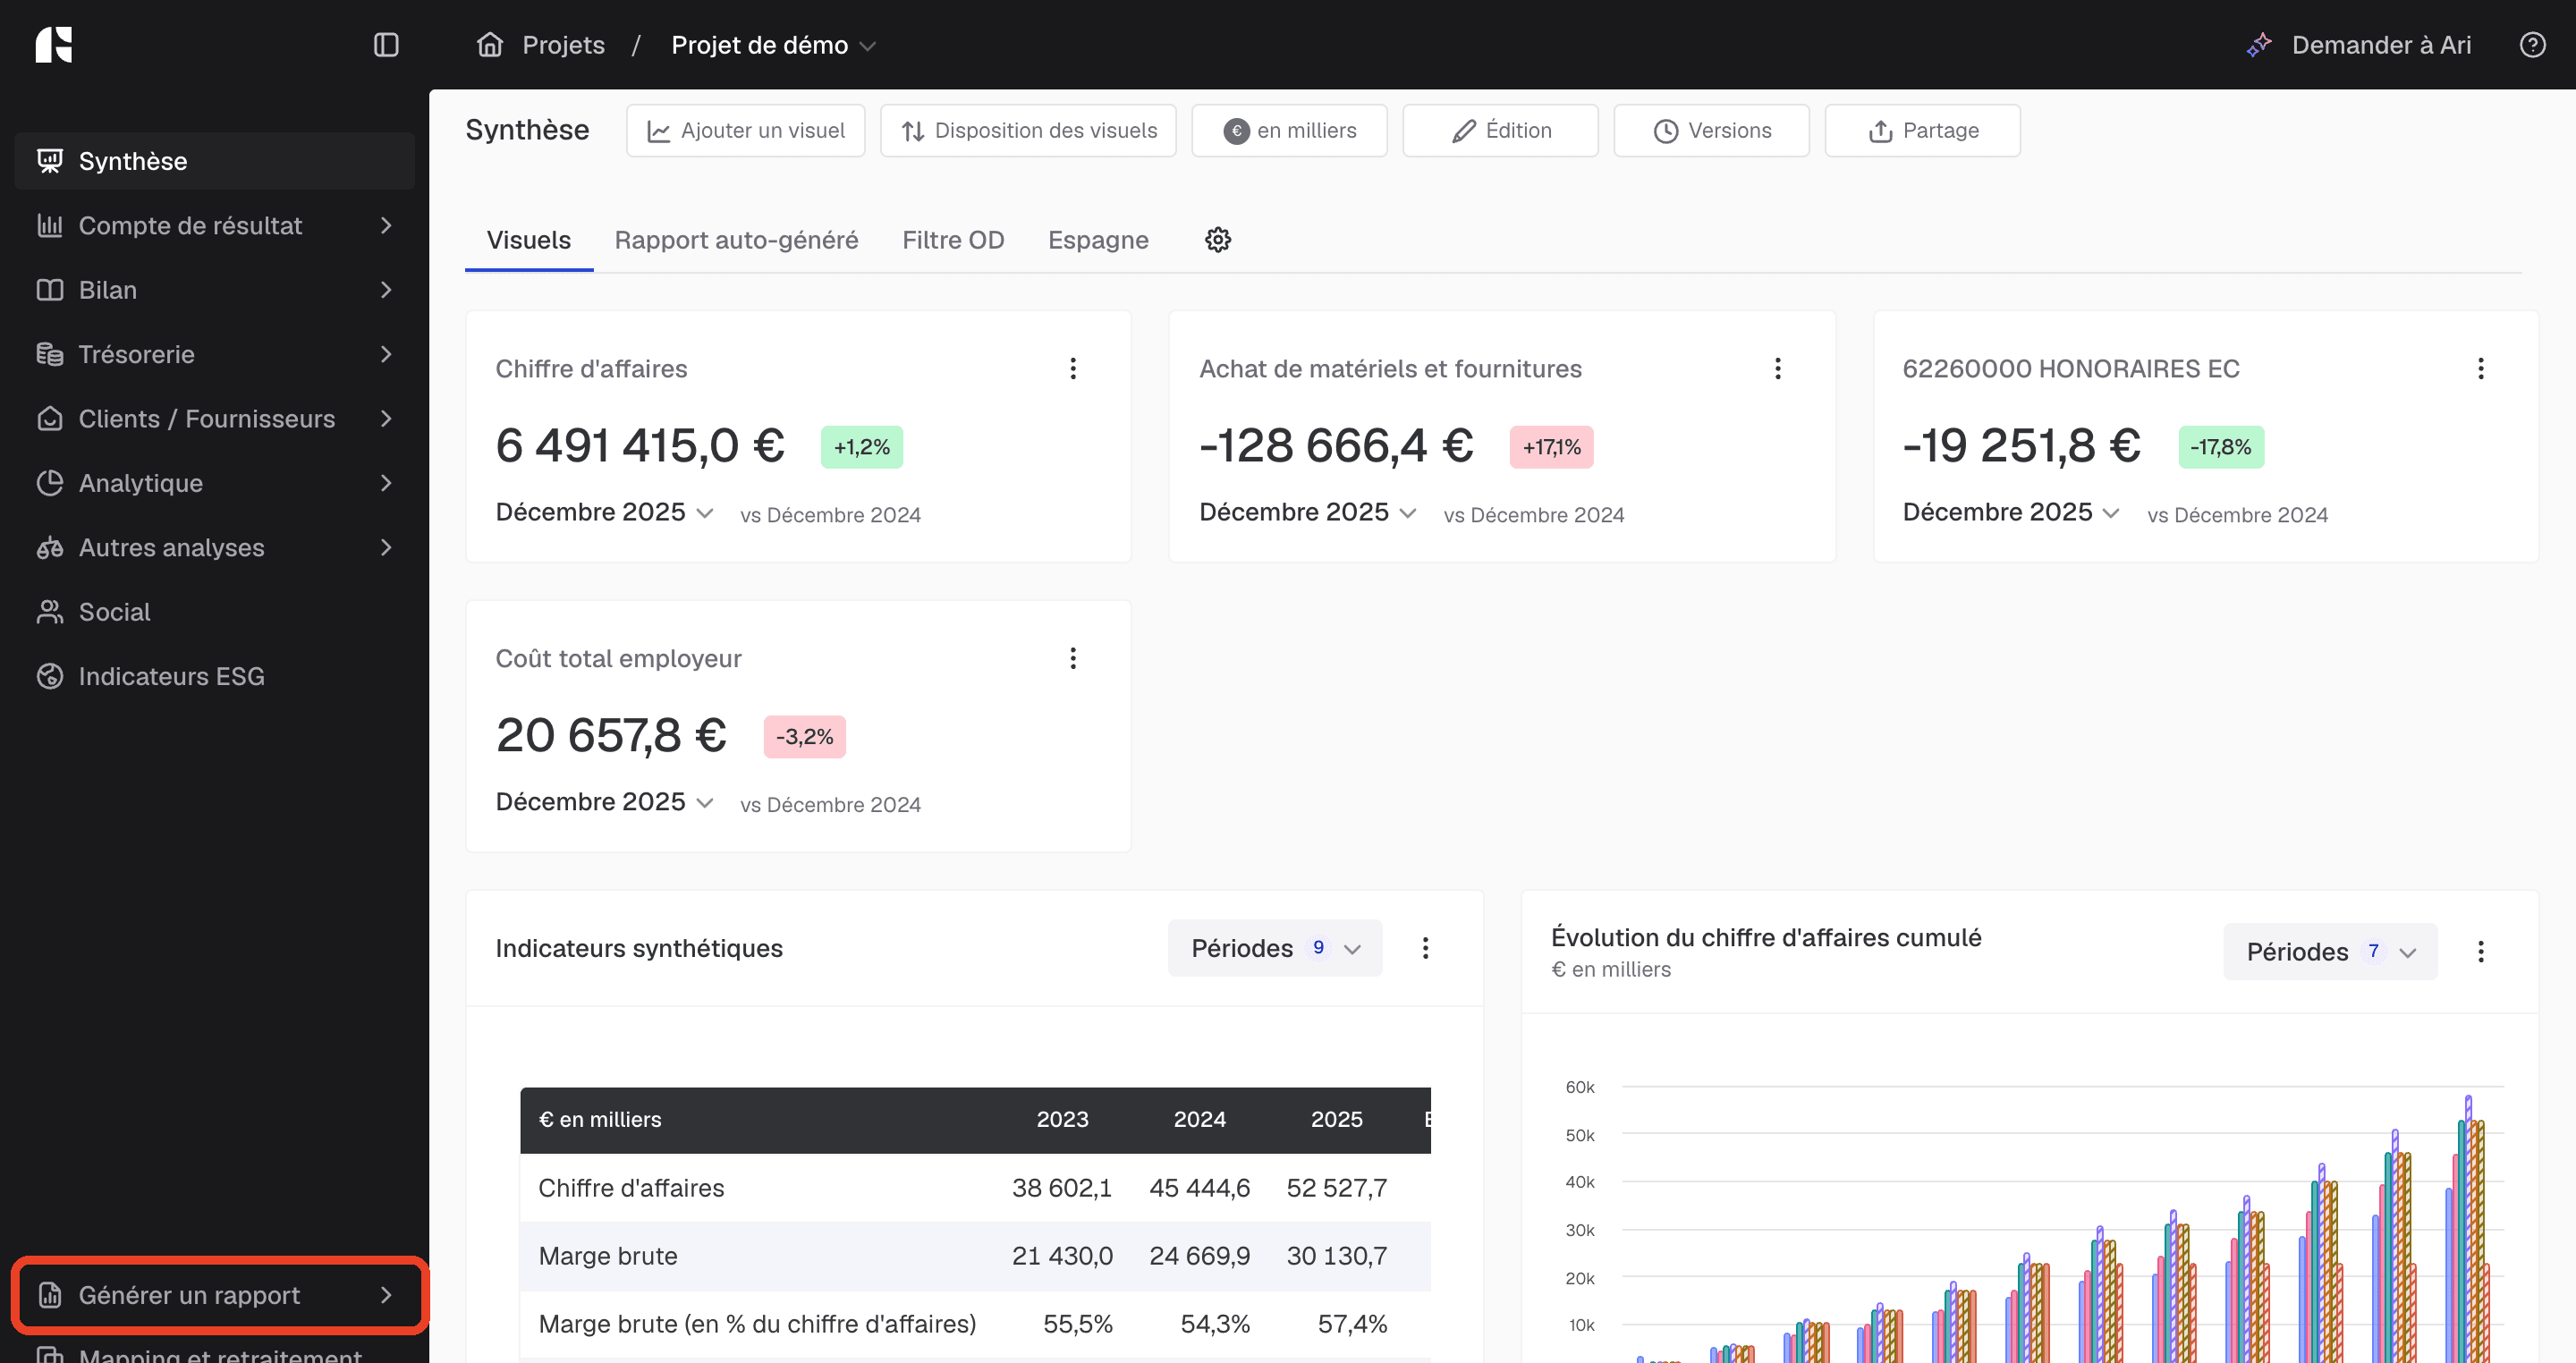
Task: Open the three-dot menu on Chiffre d'affaires card
Action: tap(1073, 369)
